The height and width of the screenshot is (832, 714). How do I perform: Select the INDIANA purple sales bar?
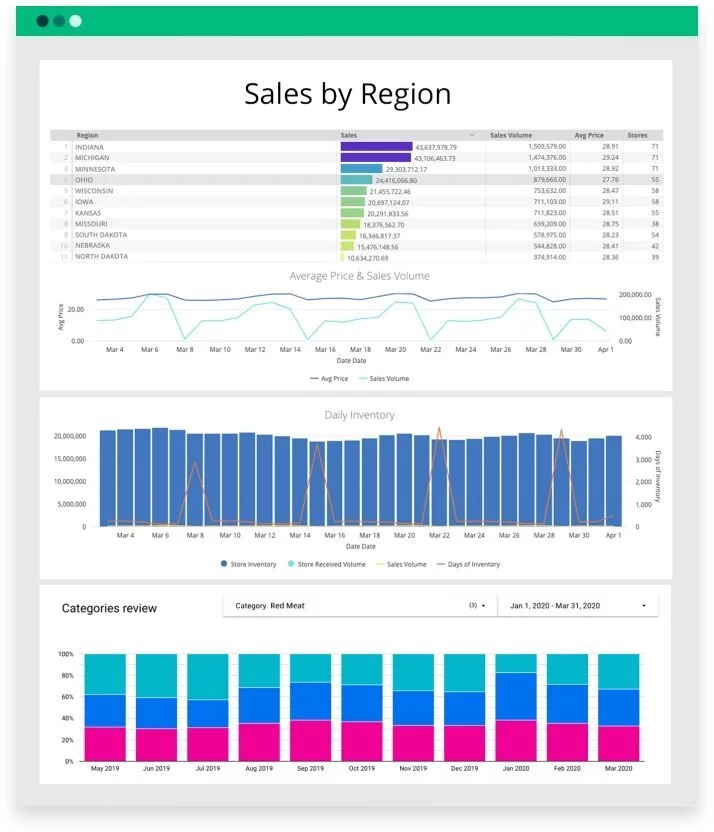coord(376,147)
